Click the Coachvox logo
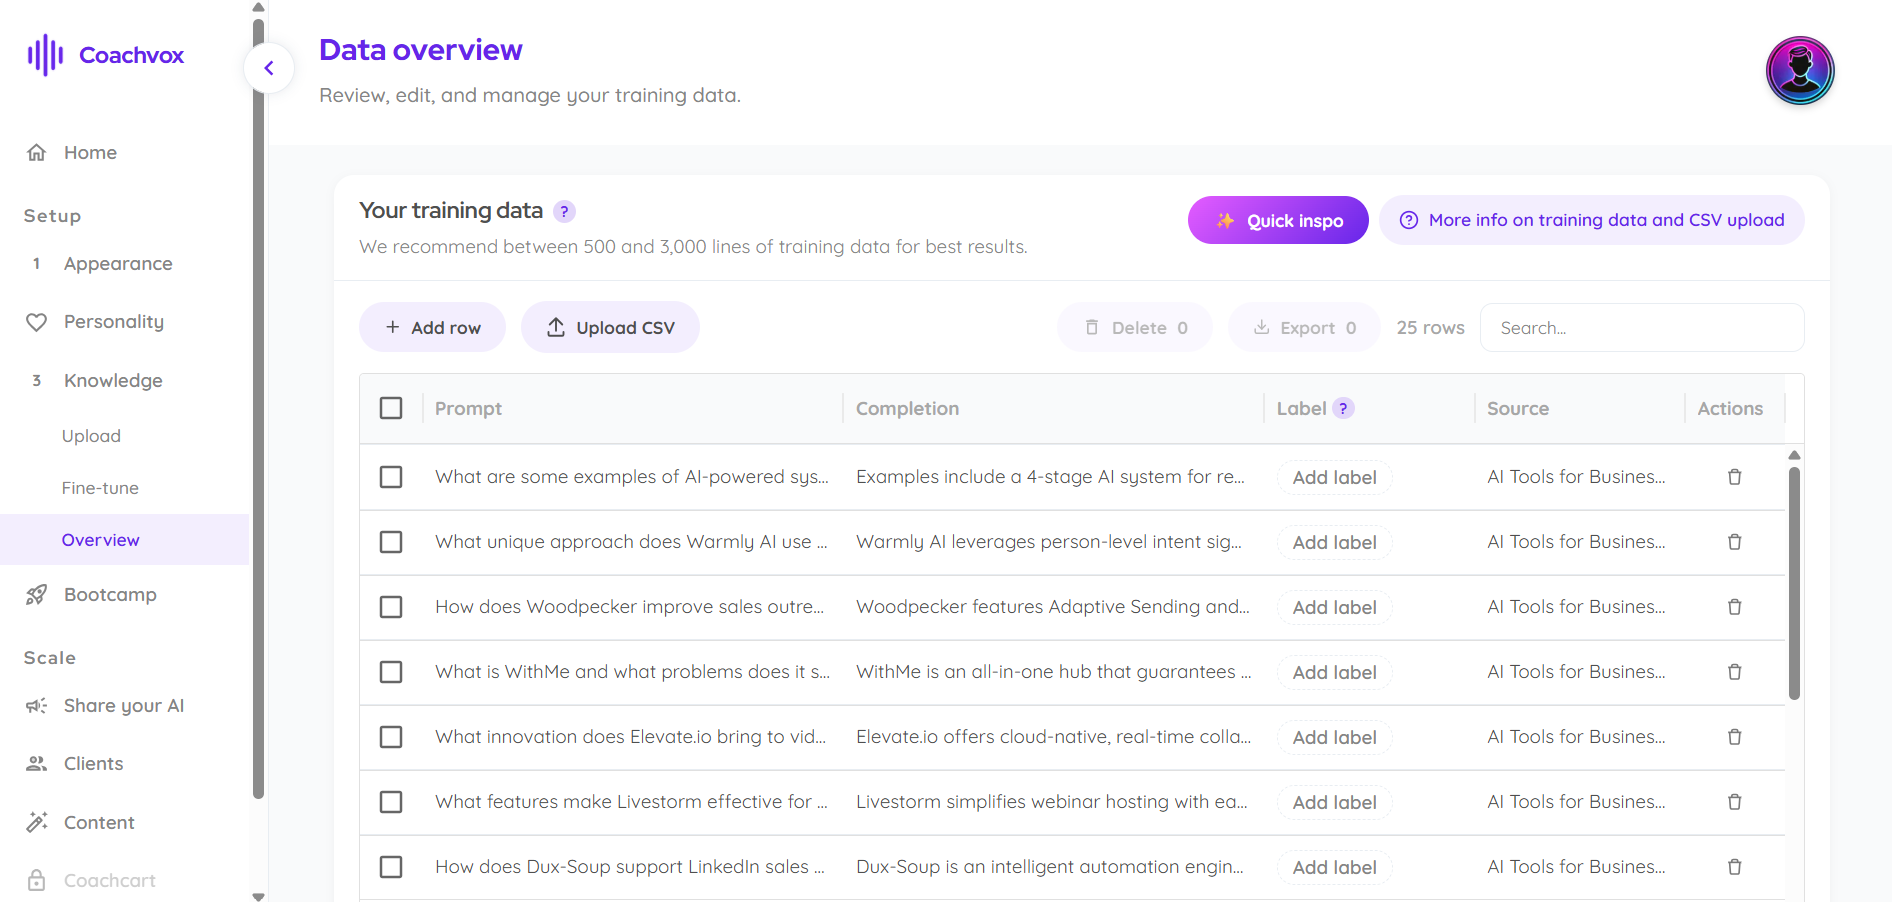Viewport: 1892px width, 902px height. click(x=105, y=55)
